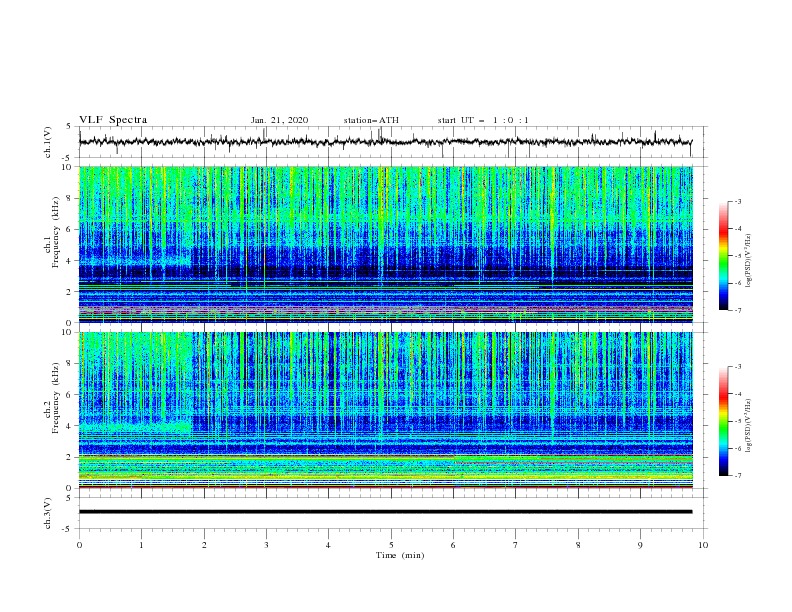Click the ch.1 voltage waveform trace at top
This screenshot has width=792, height=612.
385,142
